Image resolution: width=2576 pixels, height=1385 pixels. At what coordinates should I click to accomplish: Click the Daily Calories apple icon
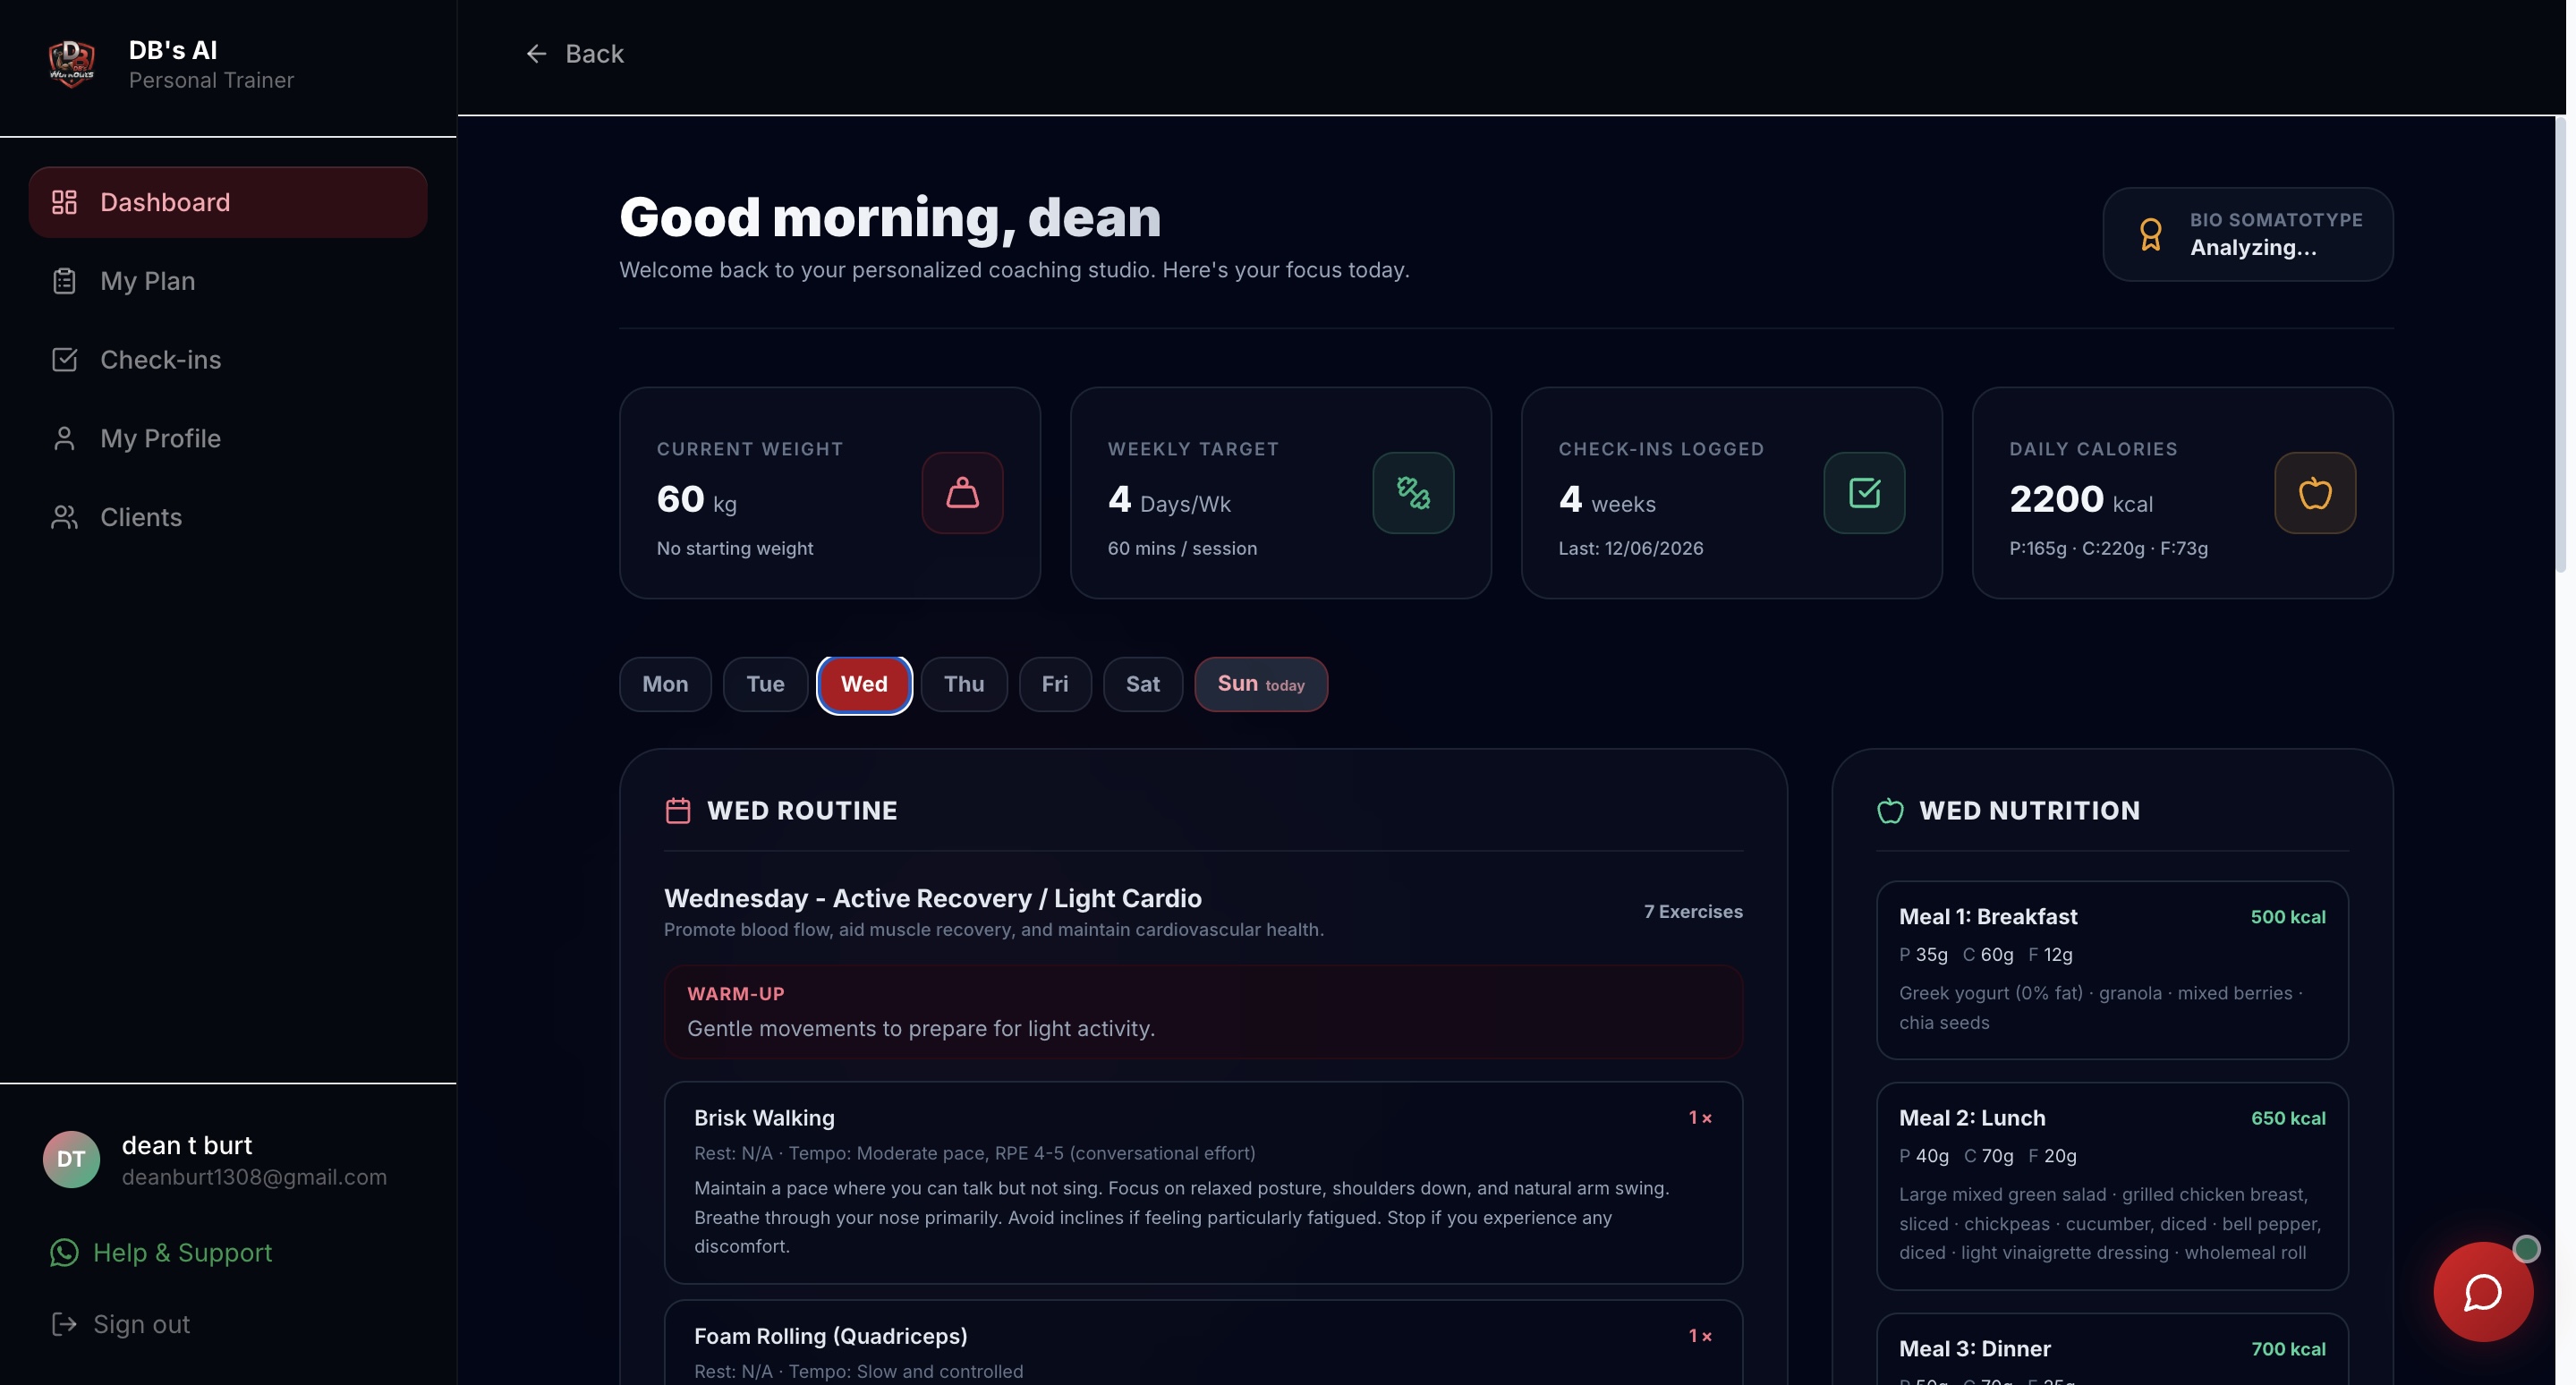tap(2315, 492)
